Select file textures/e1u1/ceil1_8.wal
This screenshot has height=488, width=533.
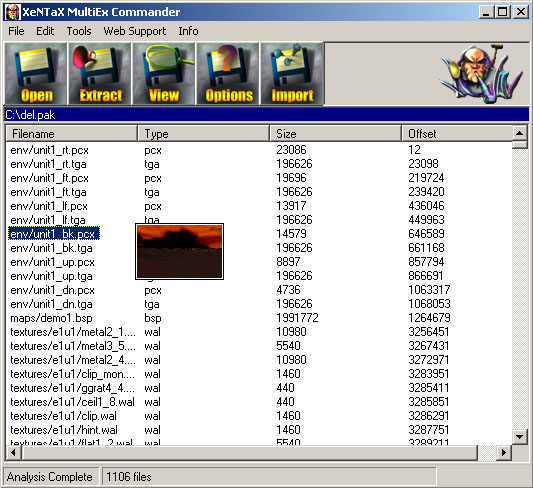click(72, 402)
